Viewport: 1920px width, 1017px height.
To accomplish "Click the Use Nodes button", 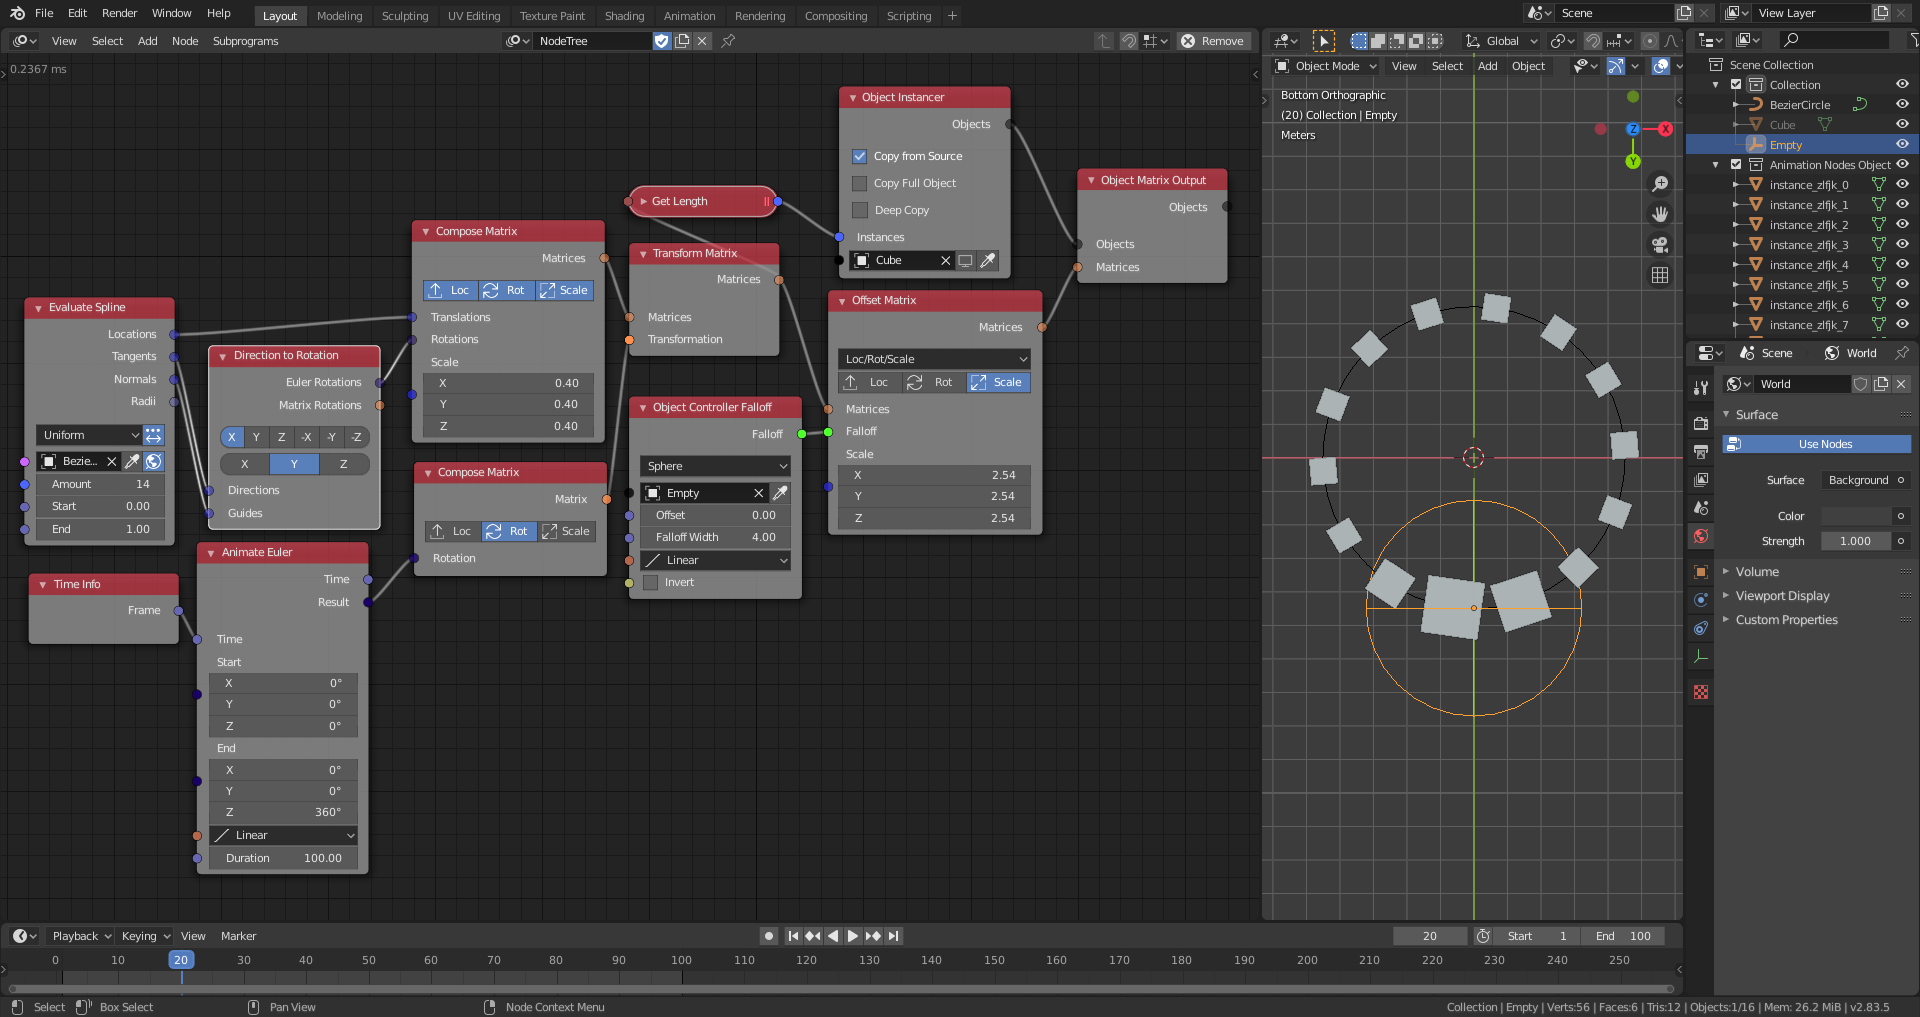I will pos(1816,444).
